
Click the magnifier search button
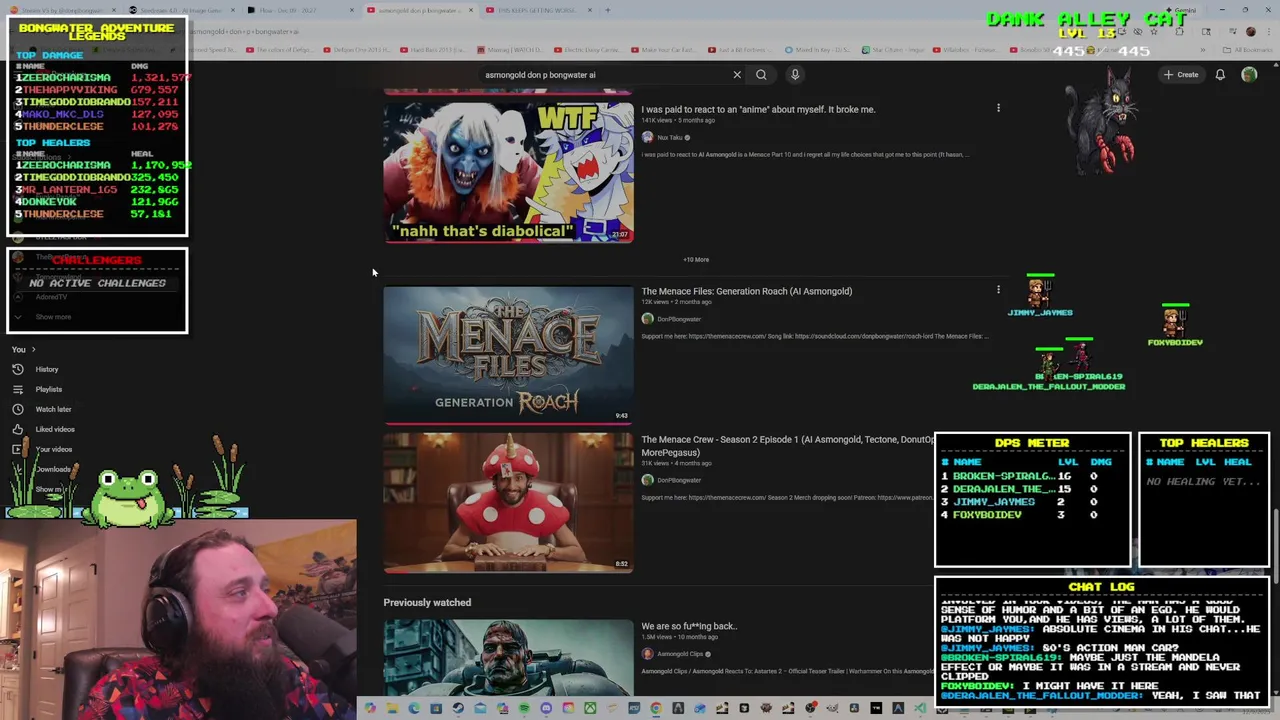[x=761, y=74]
